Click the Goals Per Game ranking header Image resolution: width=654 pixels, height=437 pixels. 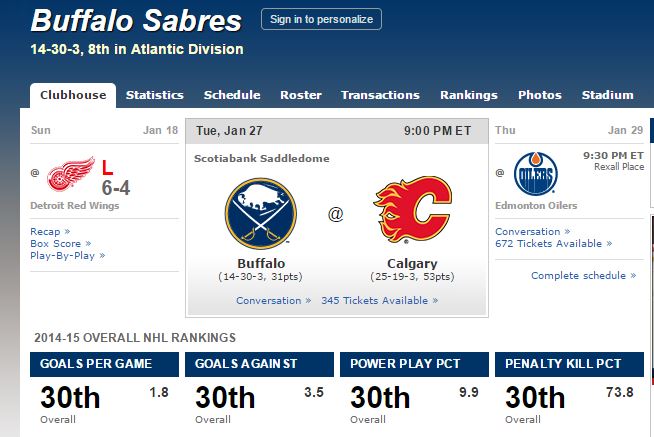[104, 364]
